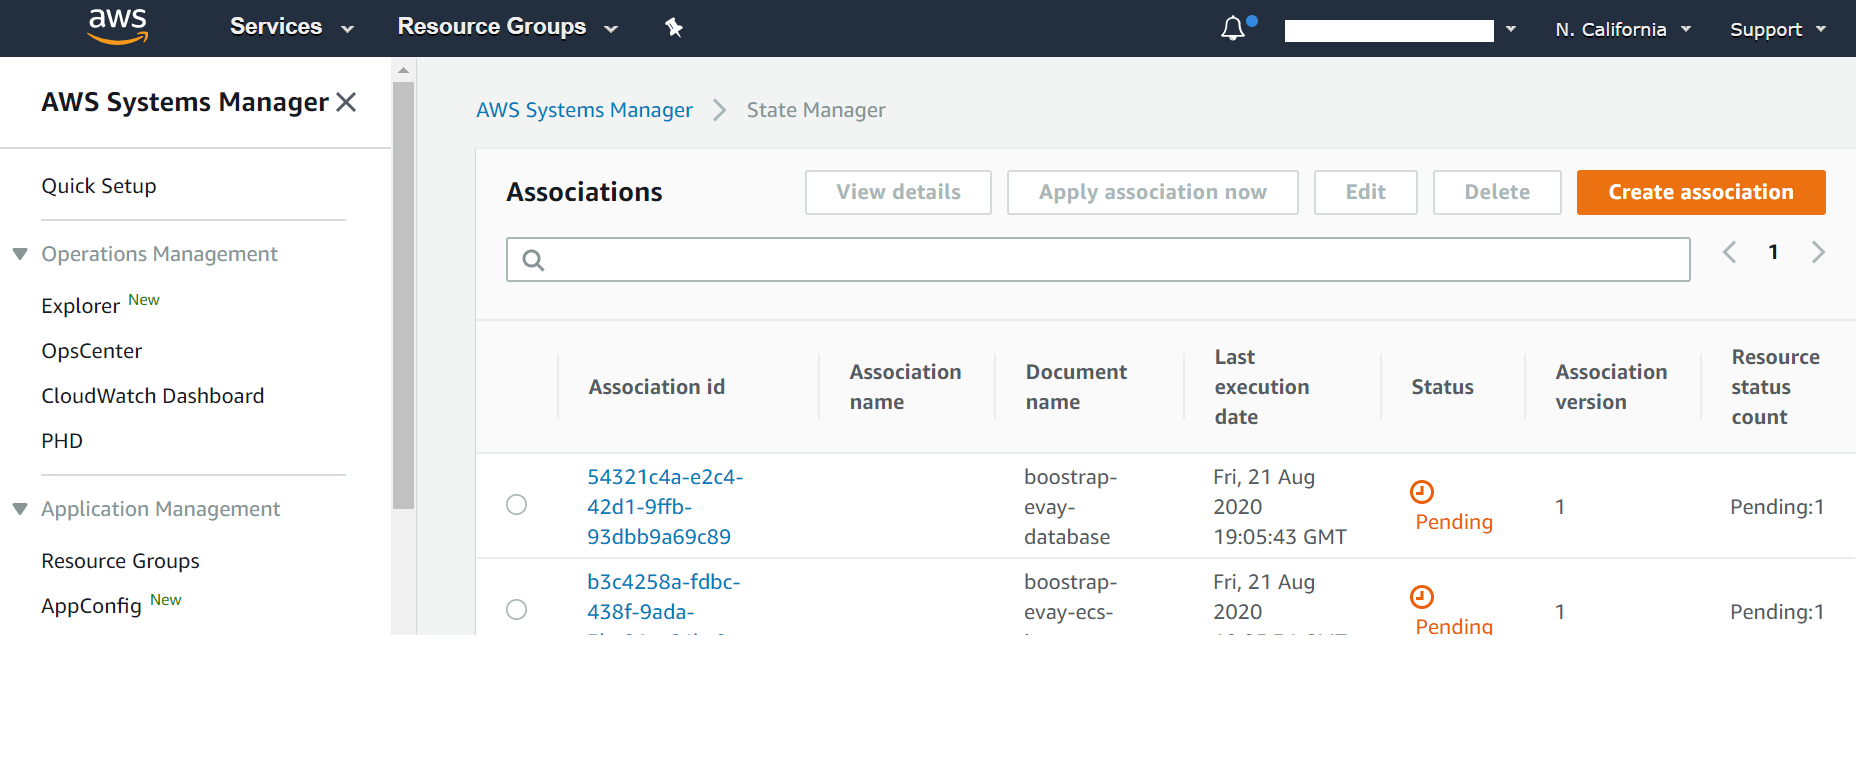Click the boostrap-evay-database document name
Image resolution: width=1856 pixels, height=779 pixels.
(x=1070, y=507)
